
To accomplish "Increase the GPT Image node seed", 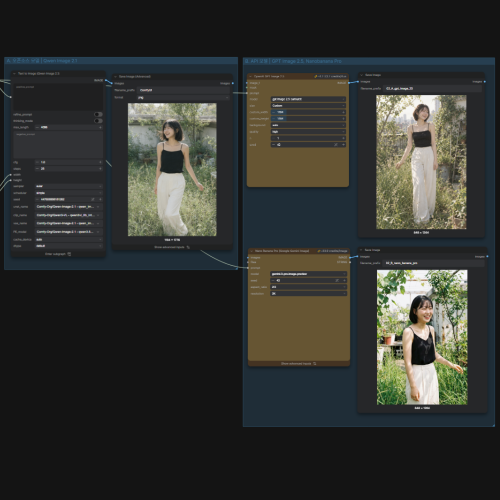I will (x=343, y=145).
